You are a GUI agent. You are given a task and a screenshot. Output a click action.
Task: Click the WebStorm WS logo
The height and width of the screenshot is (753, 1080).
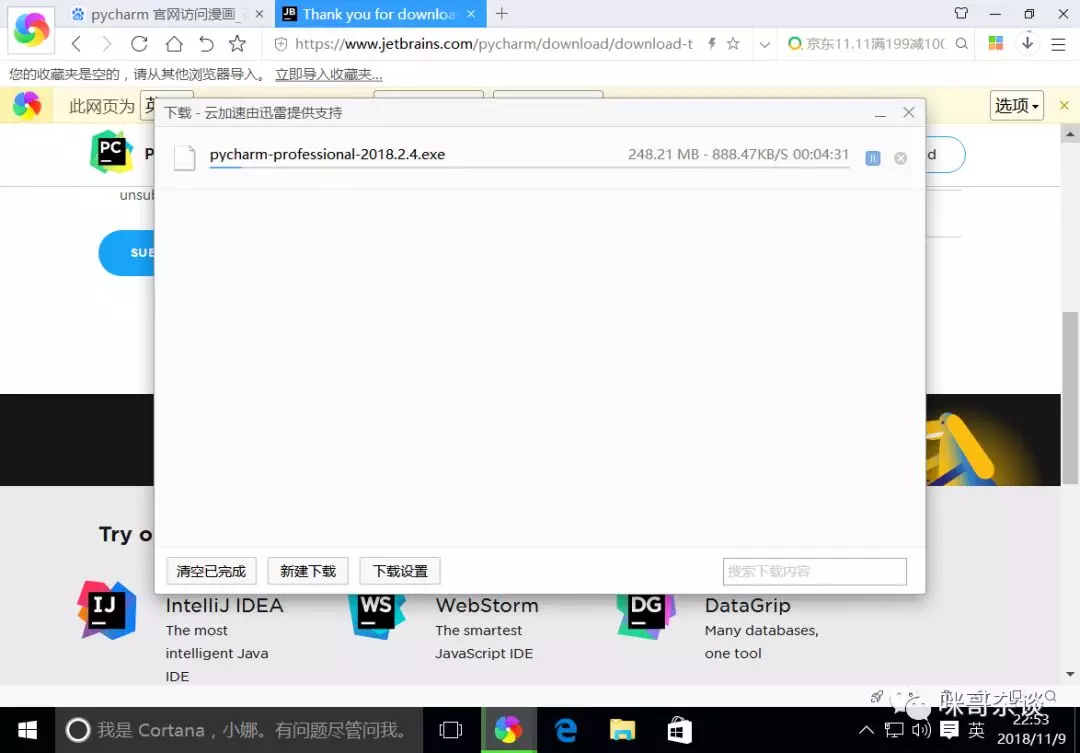click(377, 615)
